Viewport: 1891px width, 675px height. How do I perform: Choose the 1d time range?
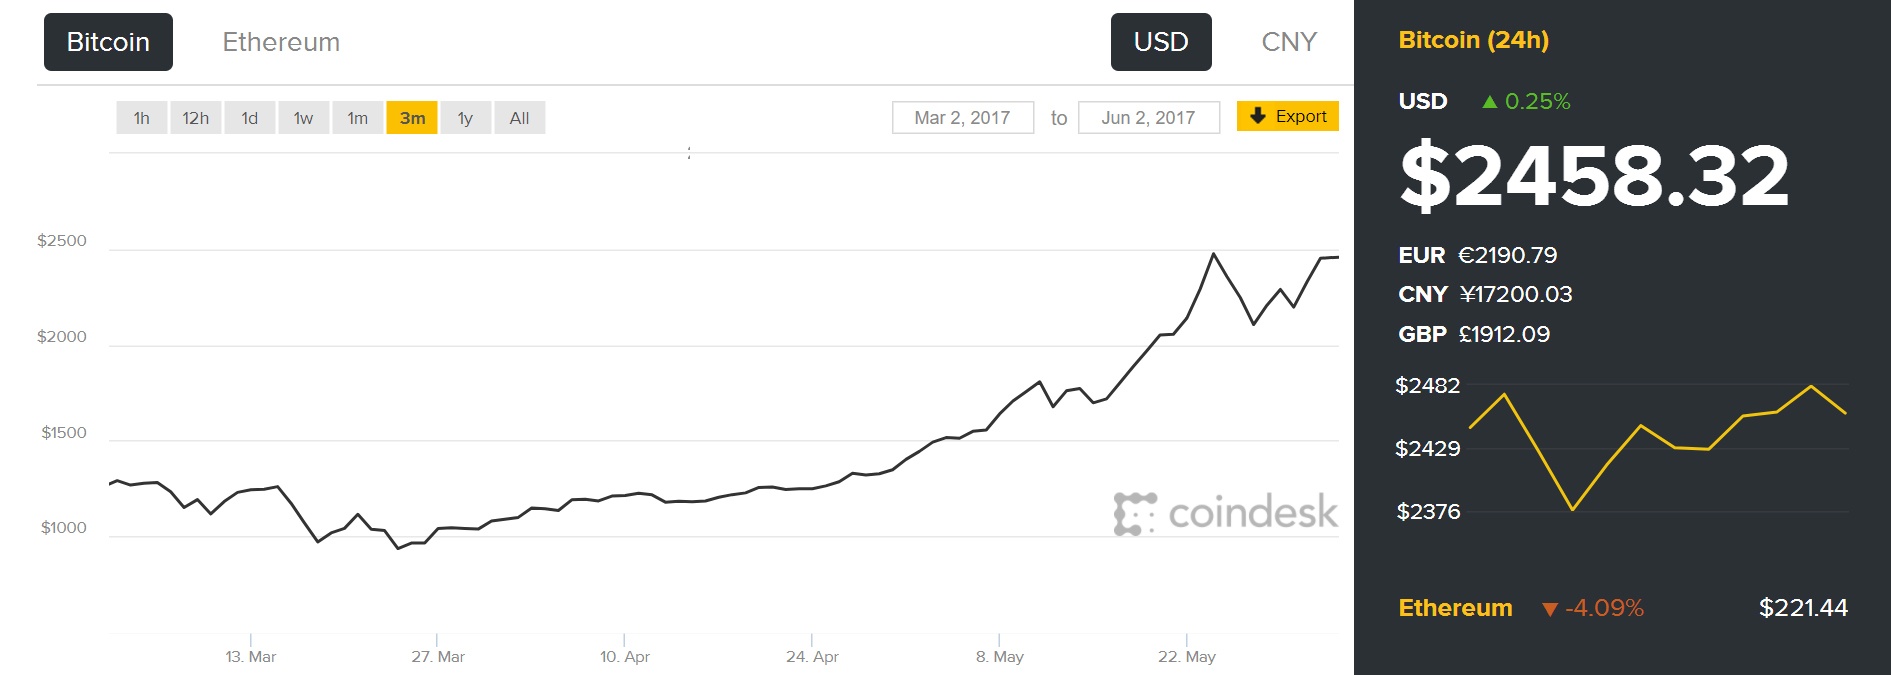(250, 118)
